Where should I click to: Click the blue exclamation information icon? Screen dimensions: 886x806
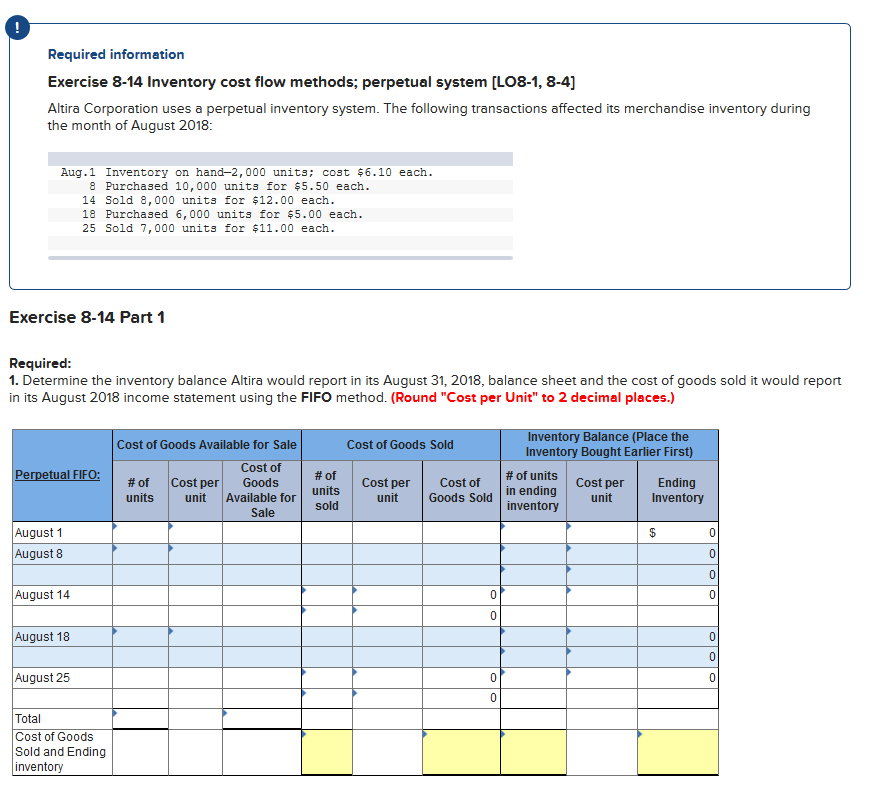pos(17,27)
